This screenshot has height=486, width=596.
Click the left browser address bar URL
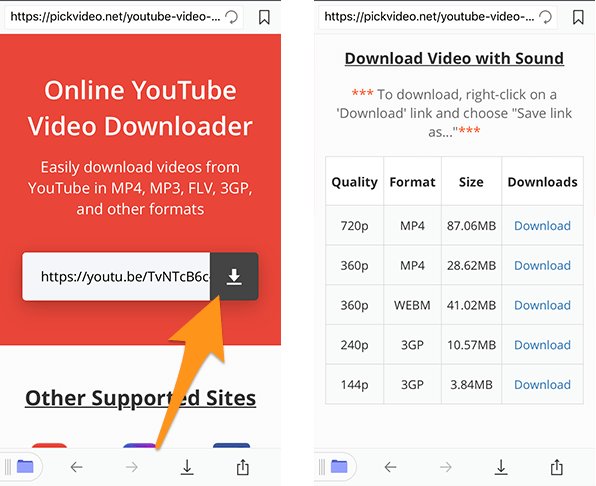tap(115, 17)
